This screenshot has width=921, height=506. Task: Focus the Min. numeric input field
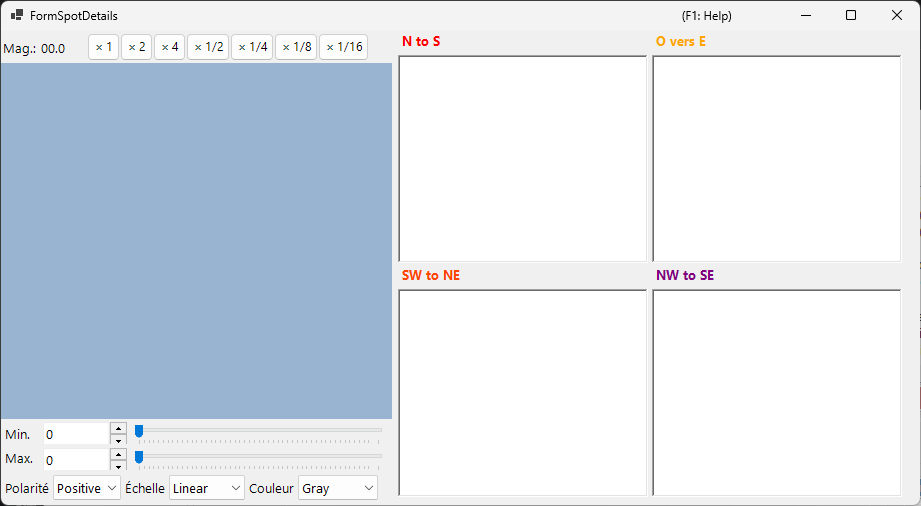[x=77, y=434]
